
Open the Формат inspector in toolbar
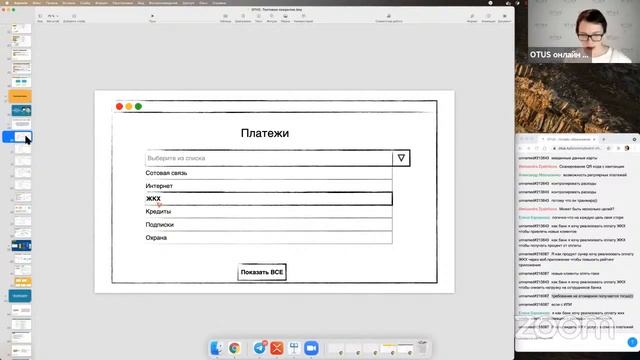[472, 18]
